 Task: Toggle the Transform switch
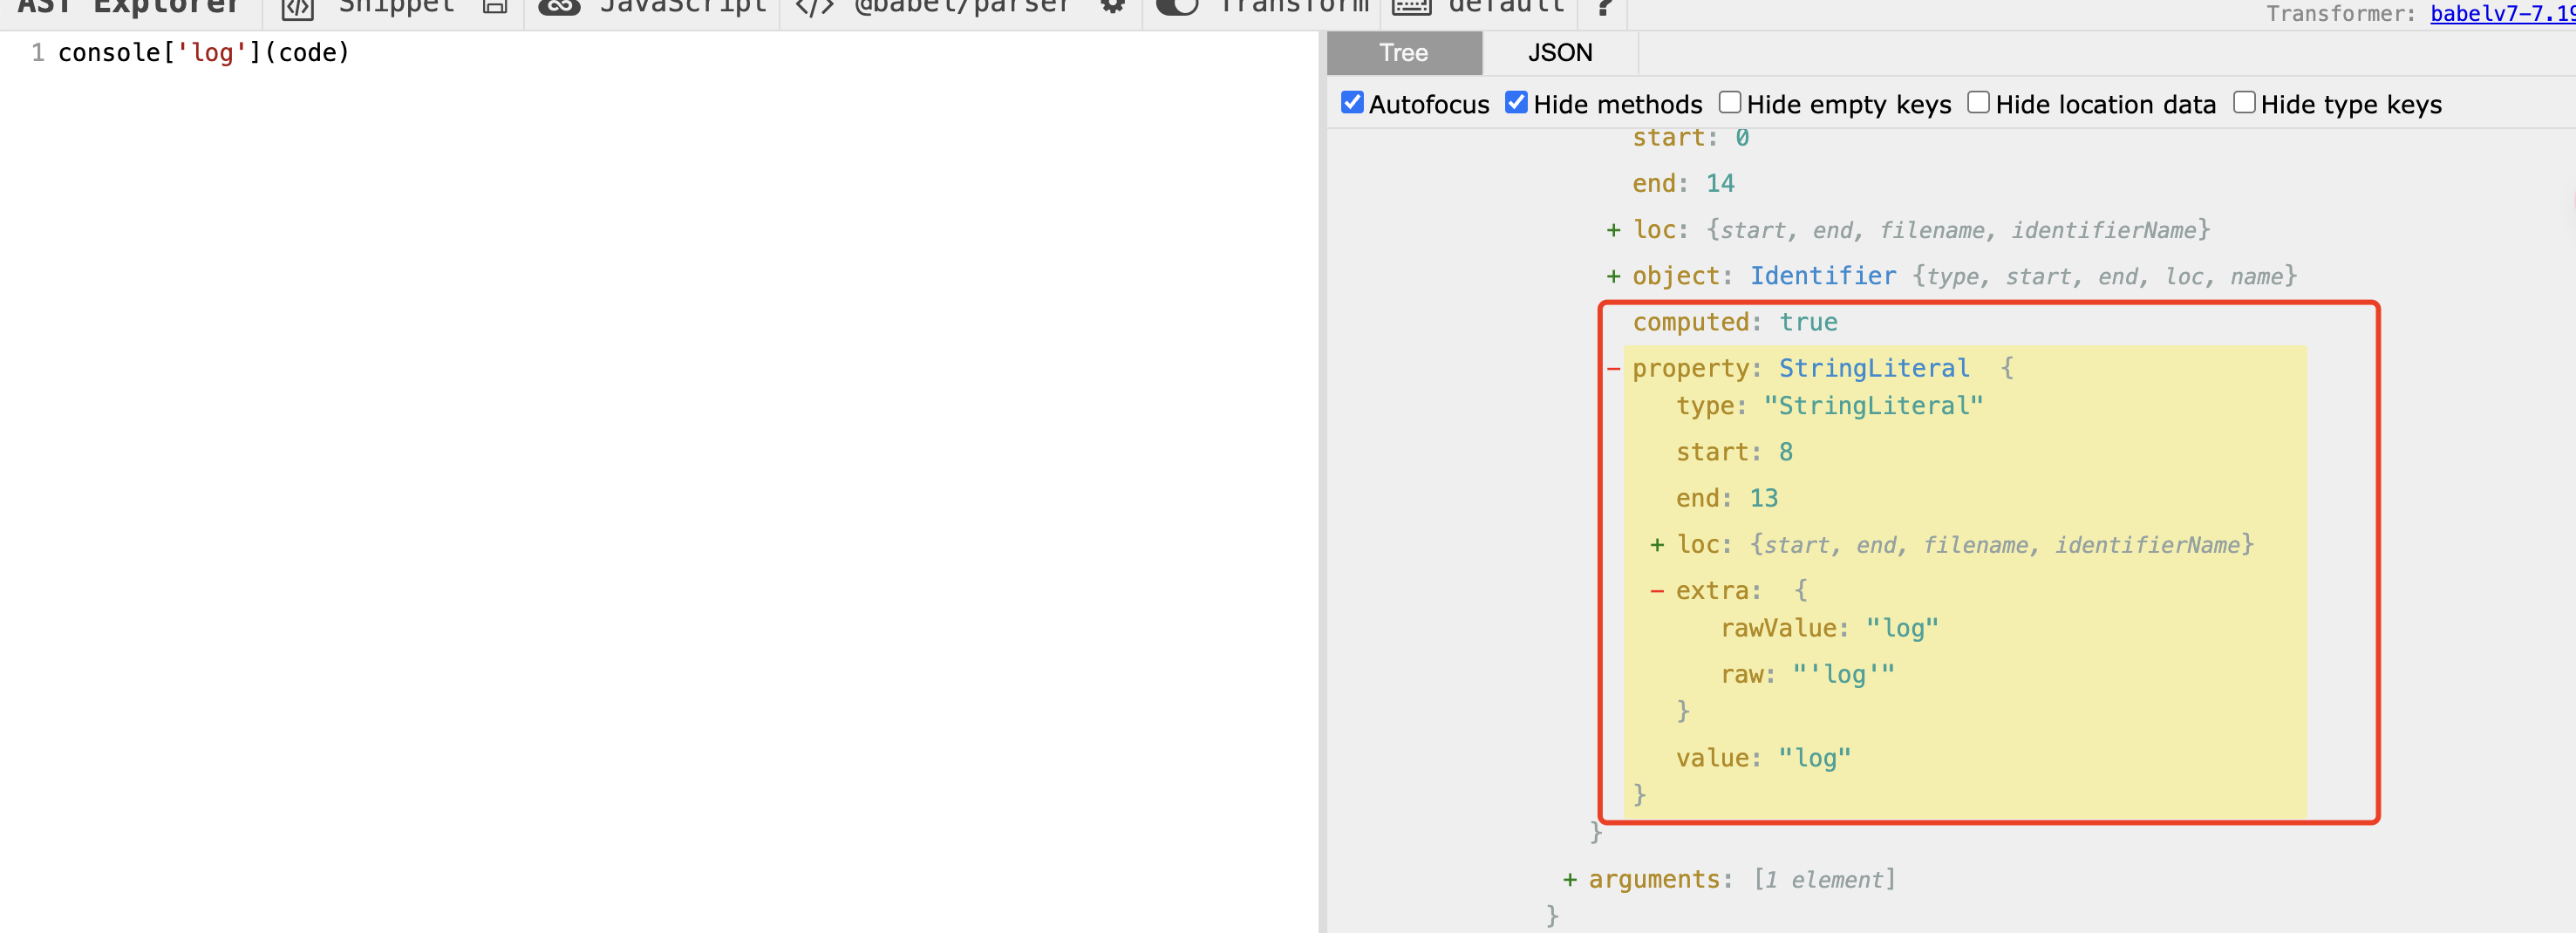[1177, 7]
